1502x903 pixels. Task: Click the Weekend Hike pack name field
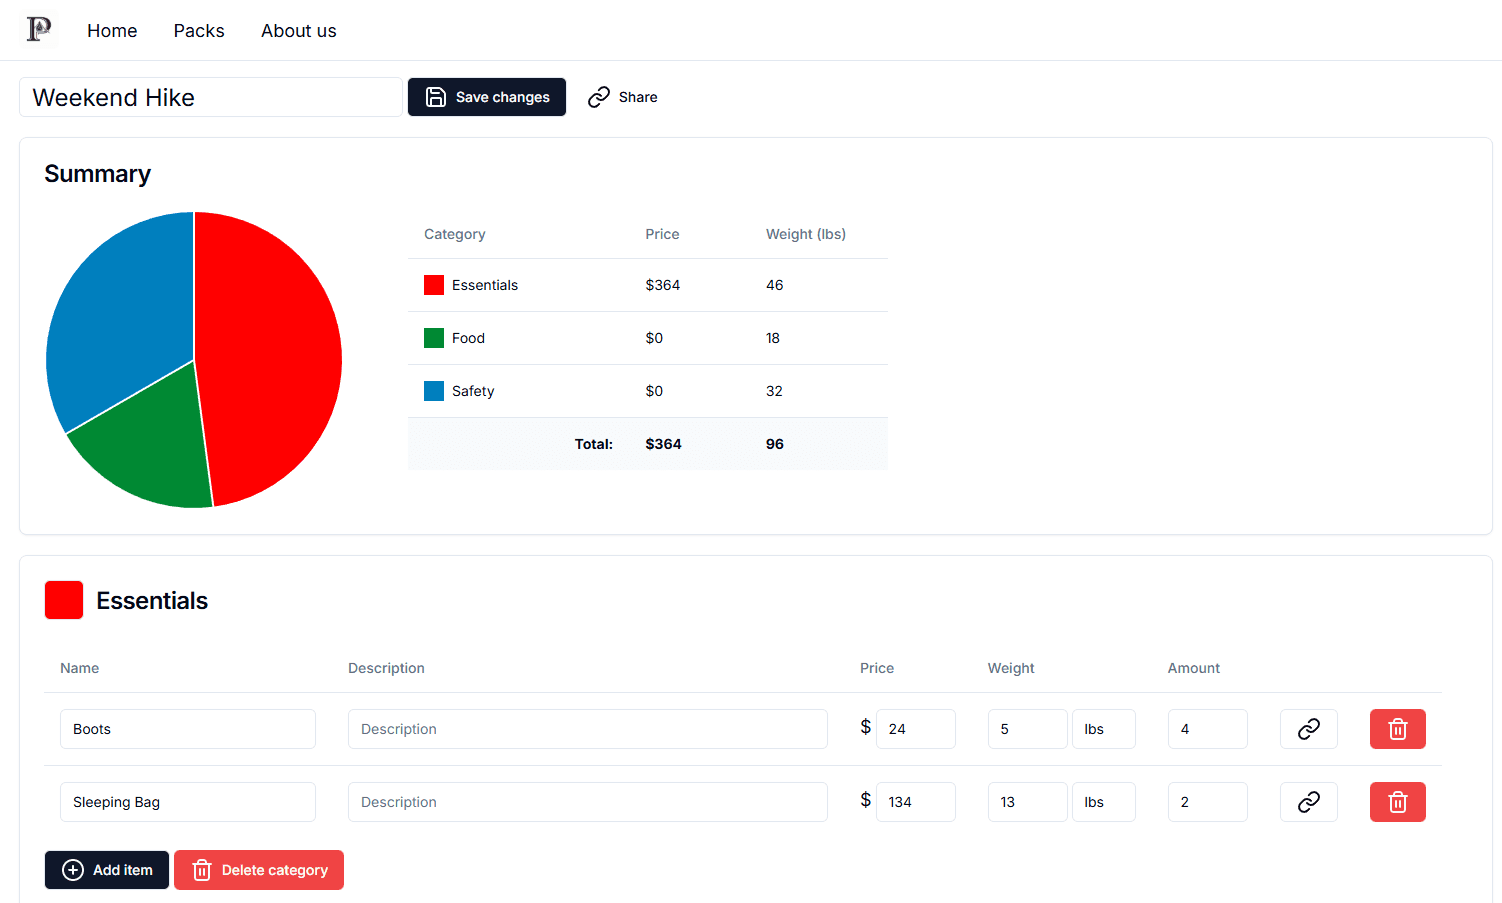[x=211, y=97]
